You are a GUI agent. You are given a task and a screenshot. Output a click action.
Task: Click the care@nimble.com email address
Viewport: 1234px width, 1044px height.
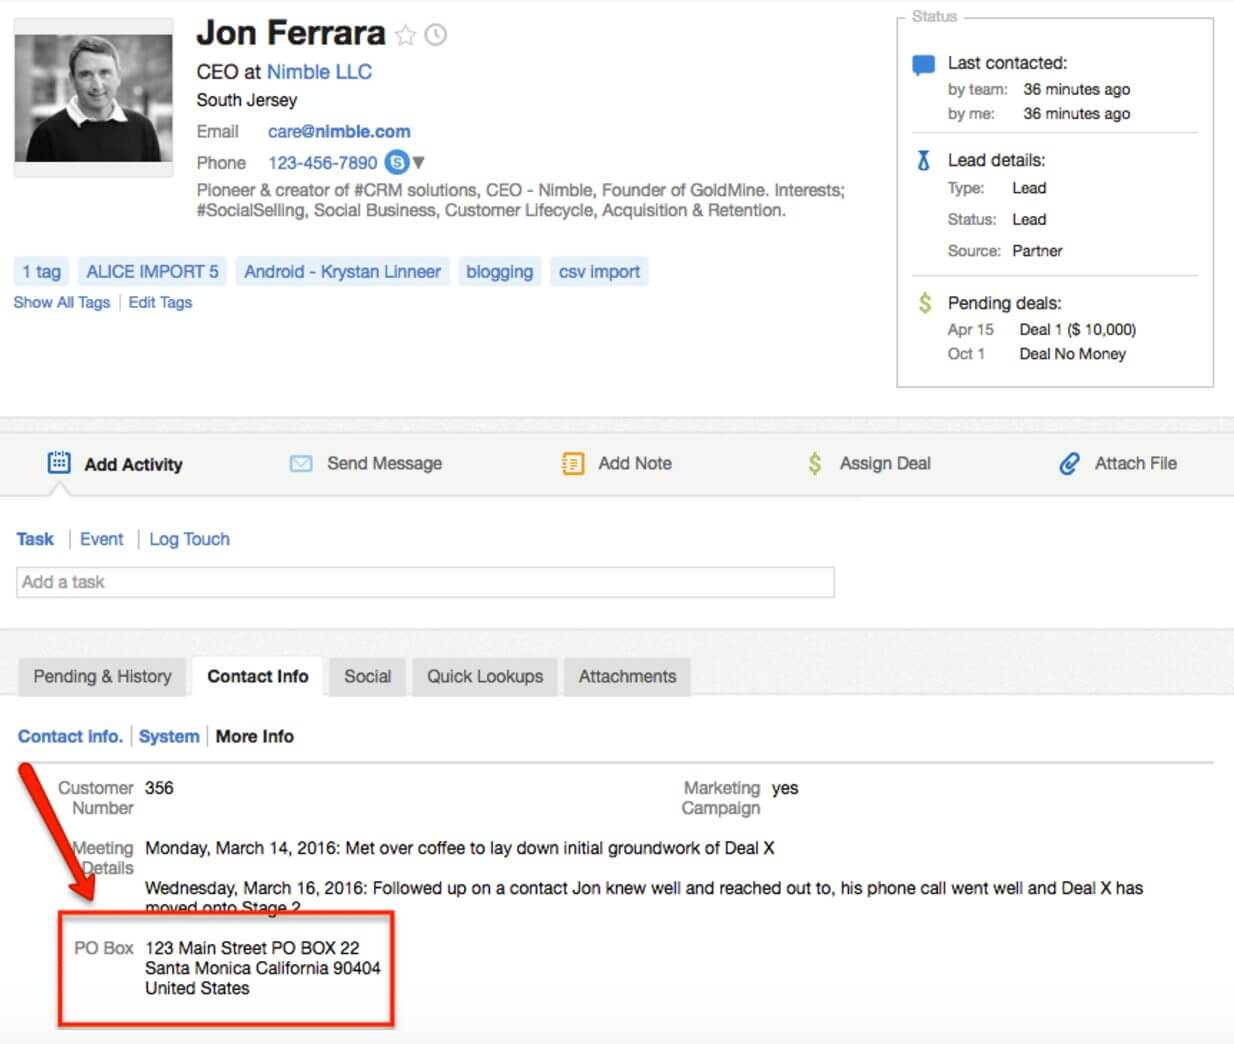tap(339, 131)
